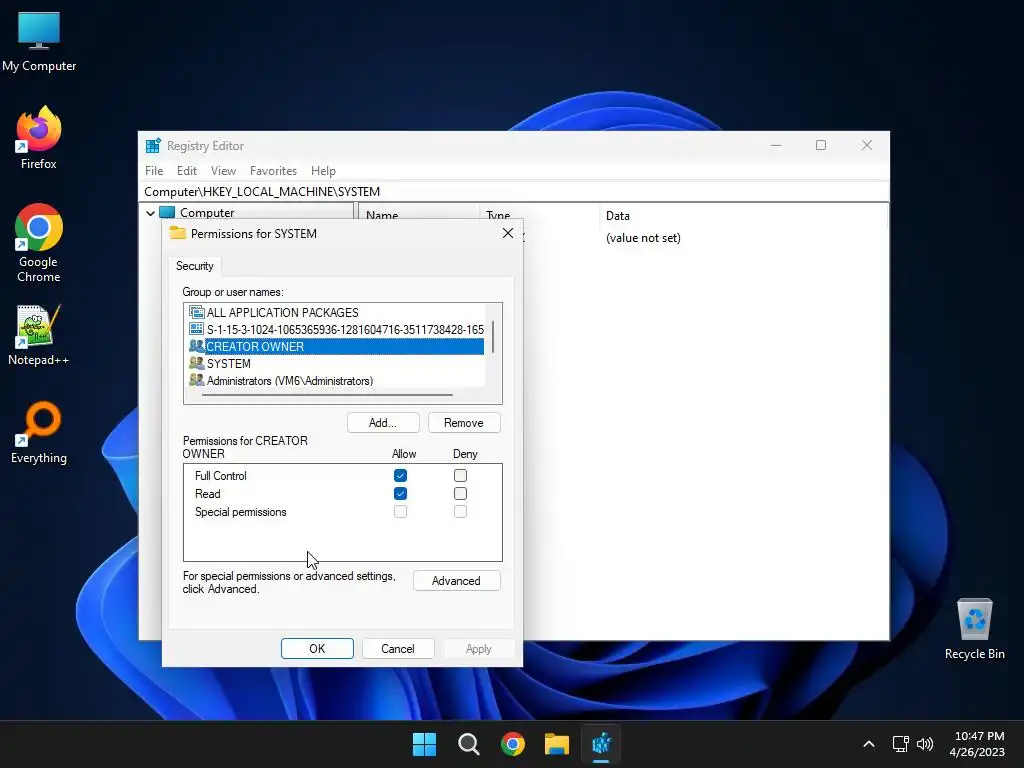Viewport: 1024px width, 768px height.
Task: Open network status tray icon
Action: click(x=901, y=744)
